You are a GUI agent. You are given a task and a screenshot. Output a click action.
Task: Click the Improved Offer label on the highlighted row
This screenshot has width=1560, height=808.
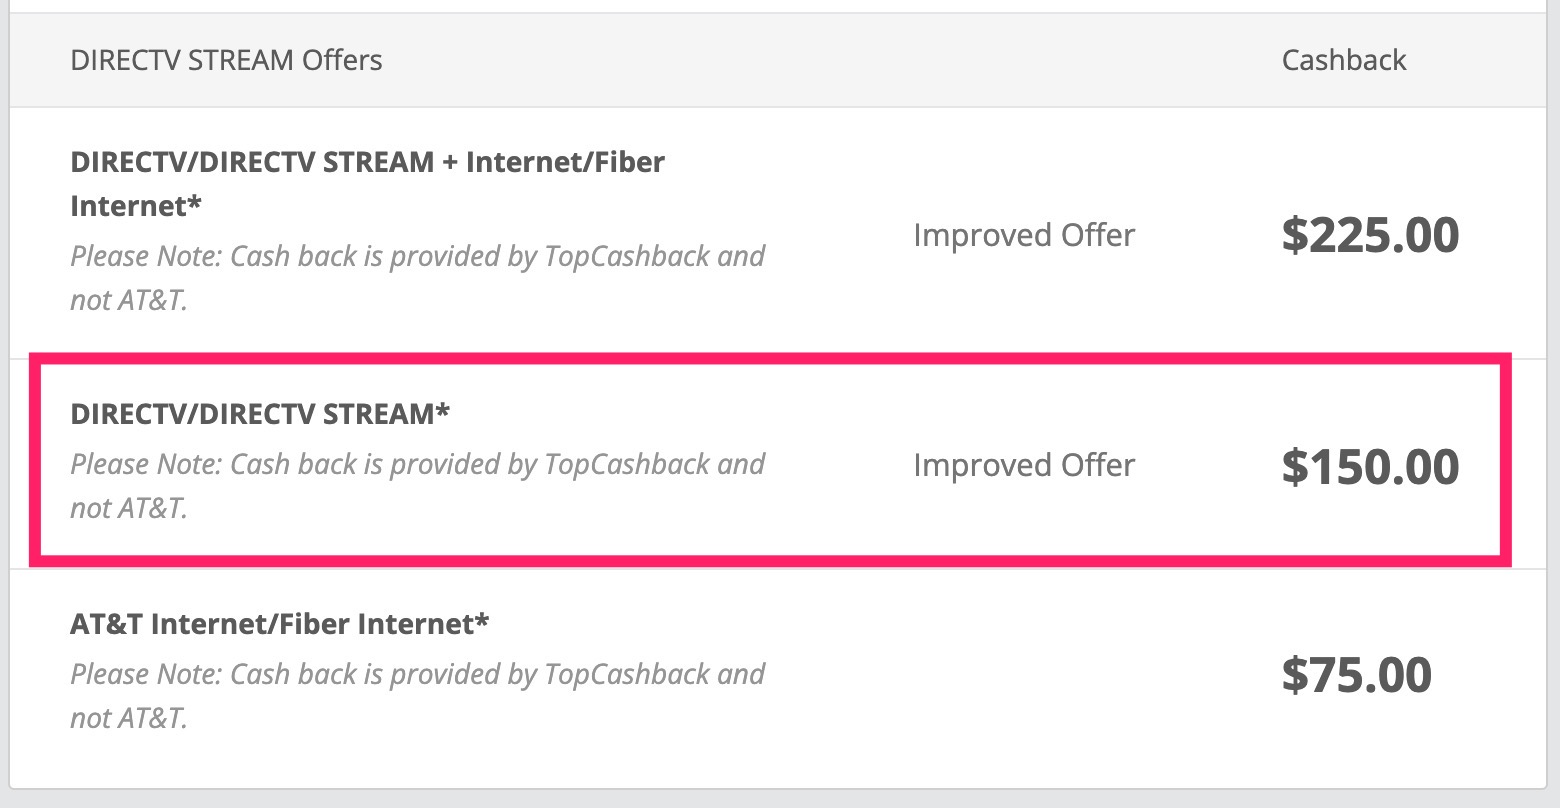click(x=1023, y=464)
